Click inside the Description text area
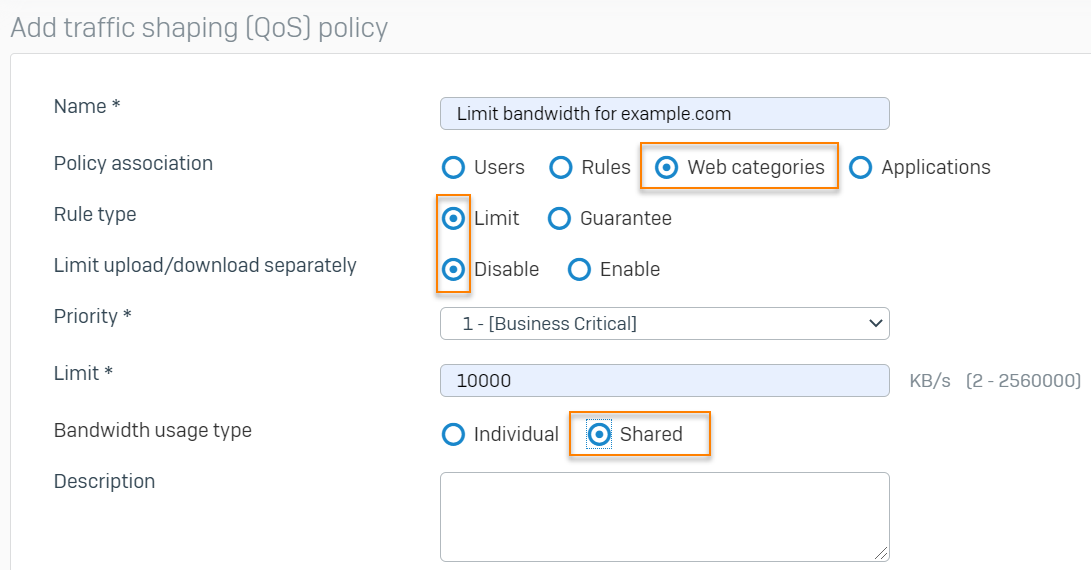The width and height of the screenshot is (1091, 570). click(x=664, y=516)
